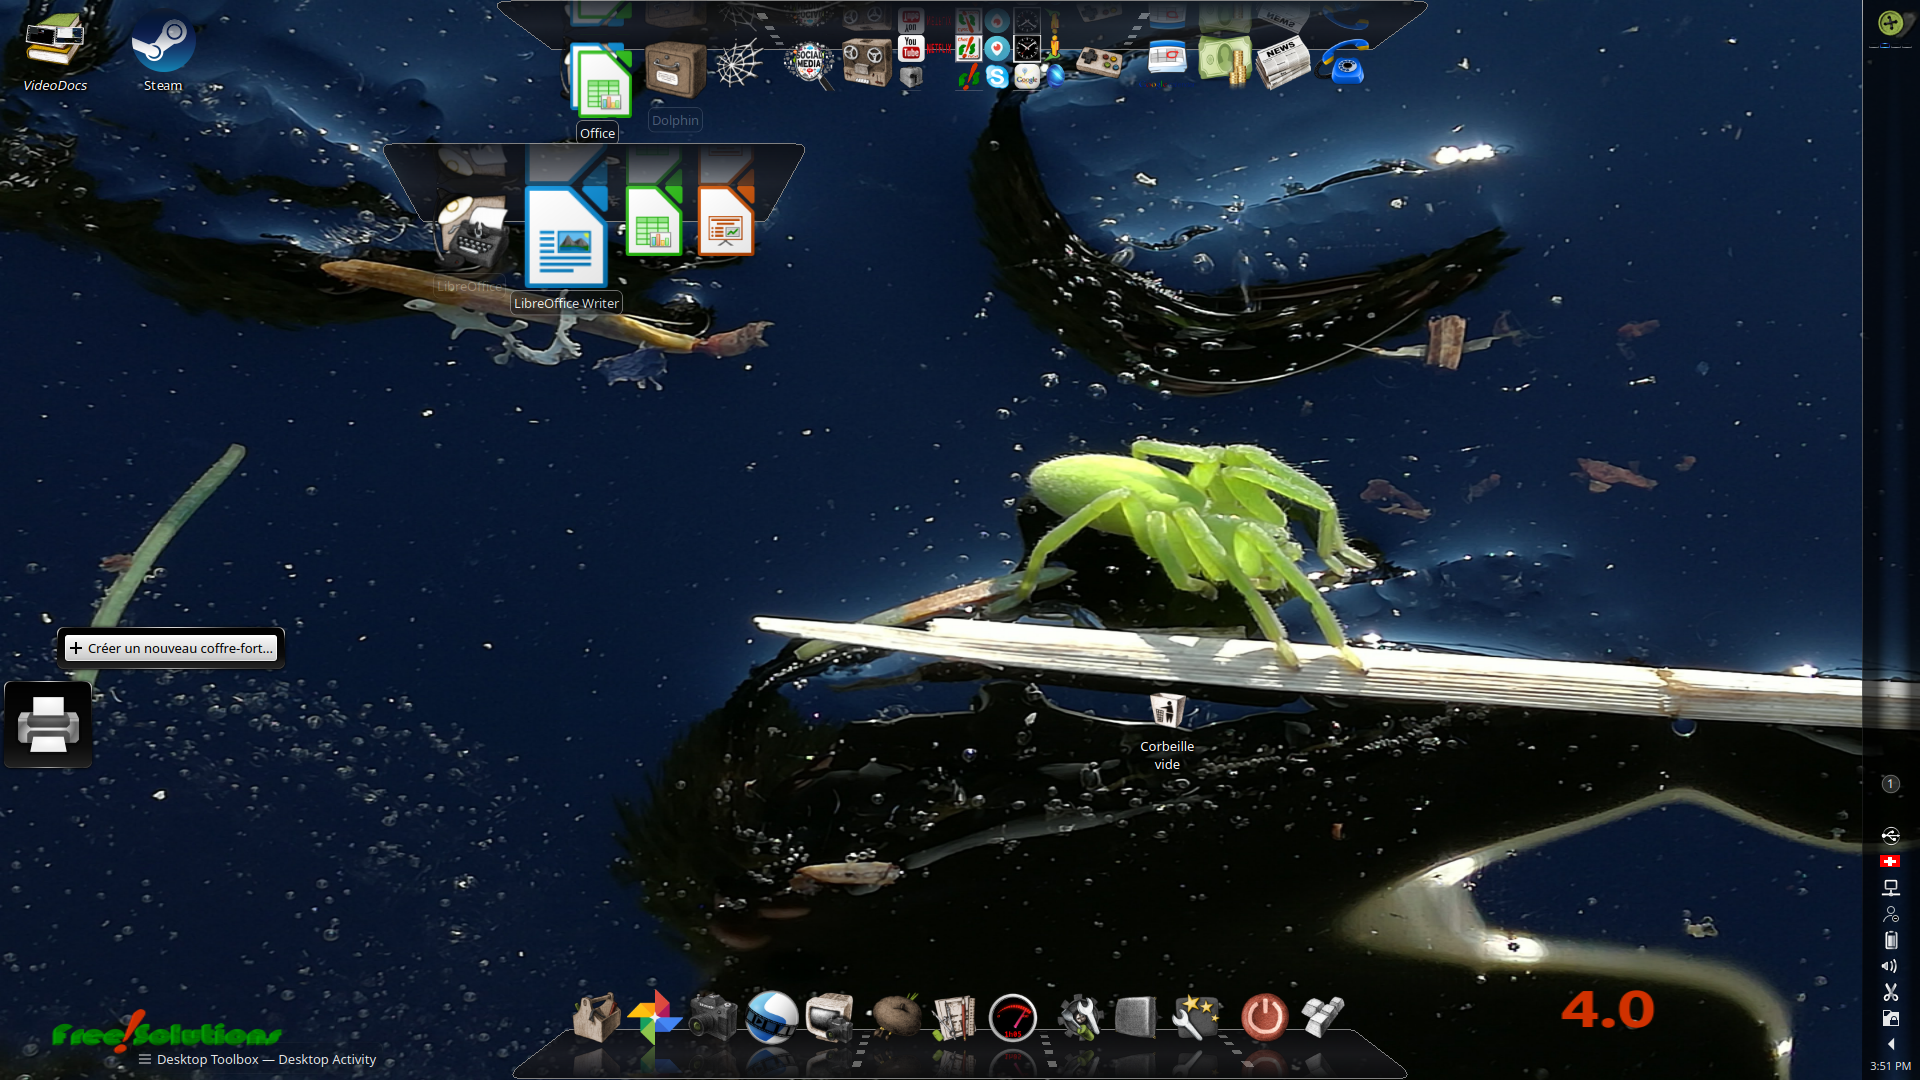Toggle network connection icon in tray
Viewport: 1920px width, 1080px height.
click(1890, 888)
